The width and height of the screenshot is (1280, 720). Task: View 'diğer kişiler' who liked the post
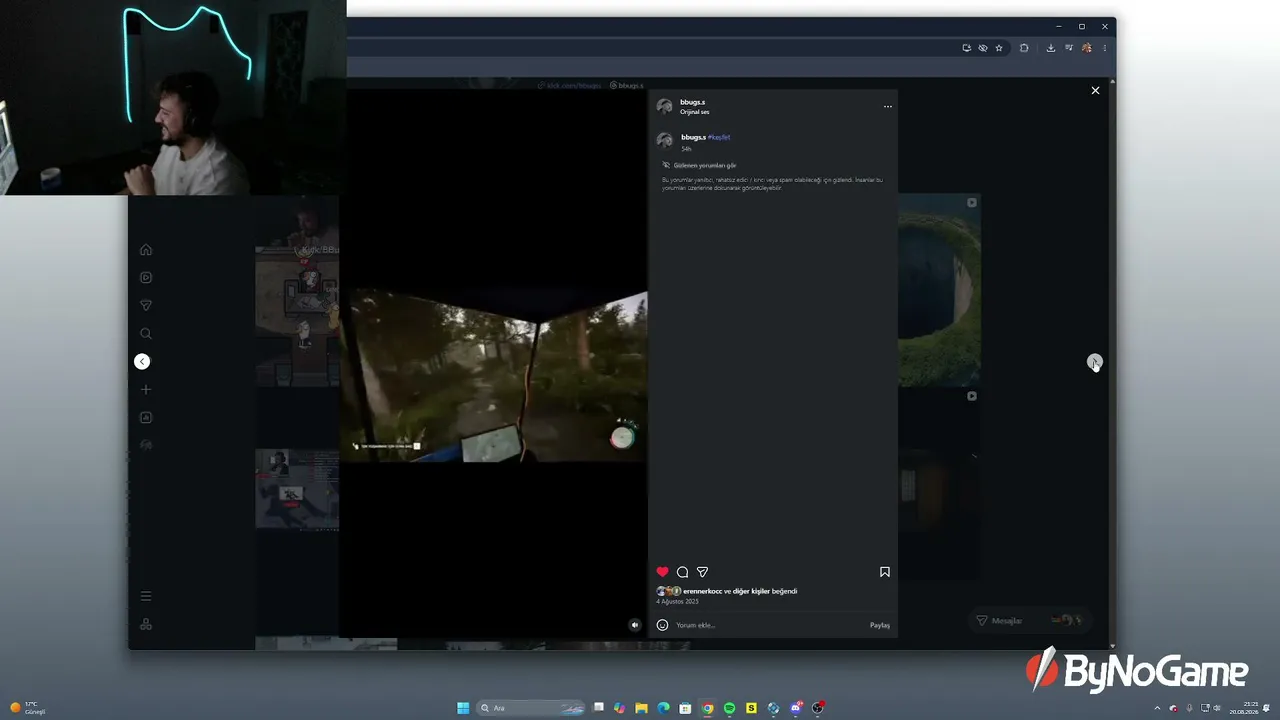[751, 591]
